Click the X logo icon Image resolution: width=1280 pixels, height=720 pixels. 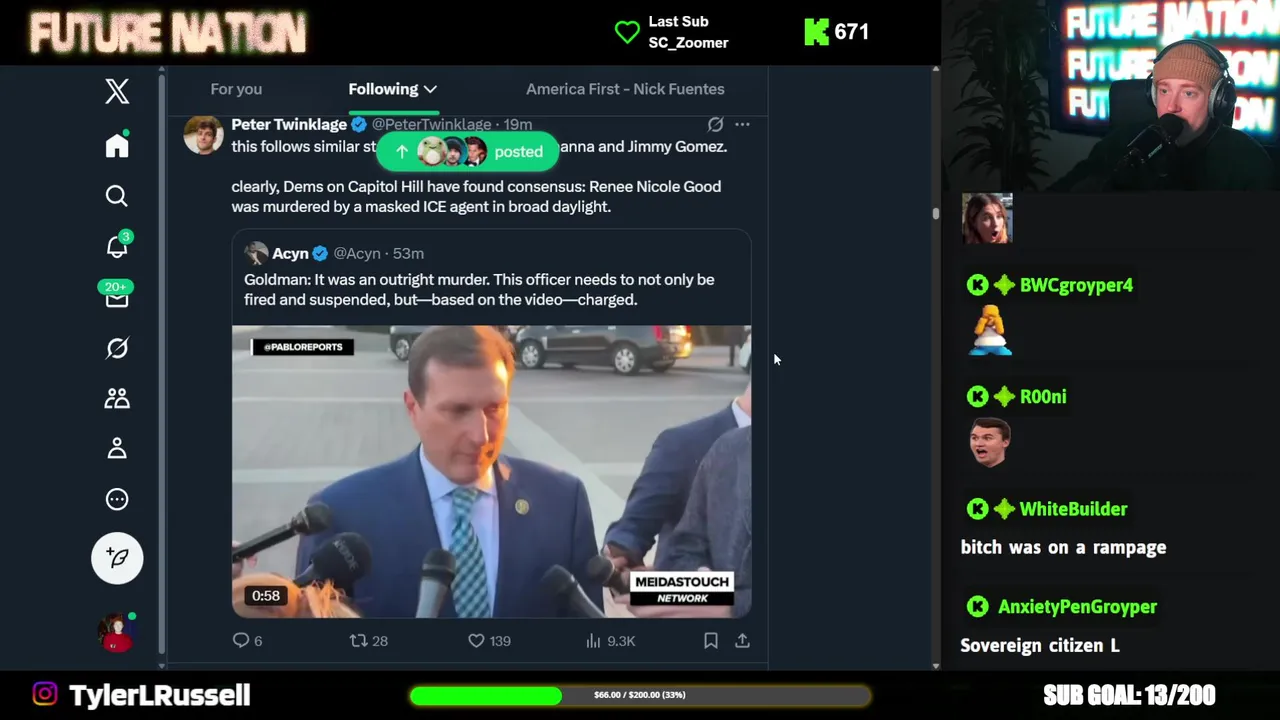[x=117, y=92]
